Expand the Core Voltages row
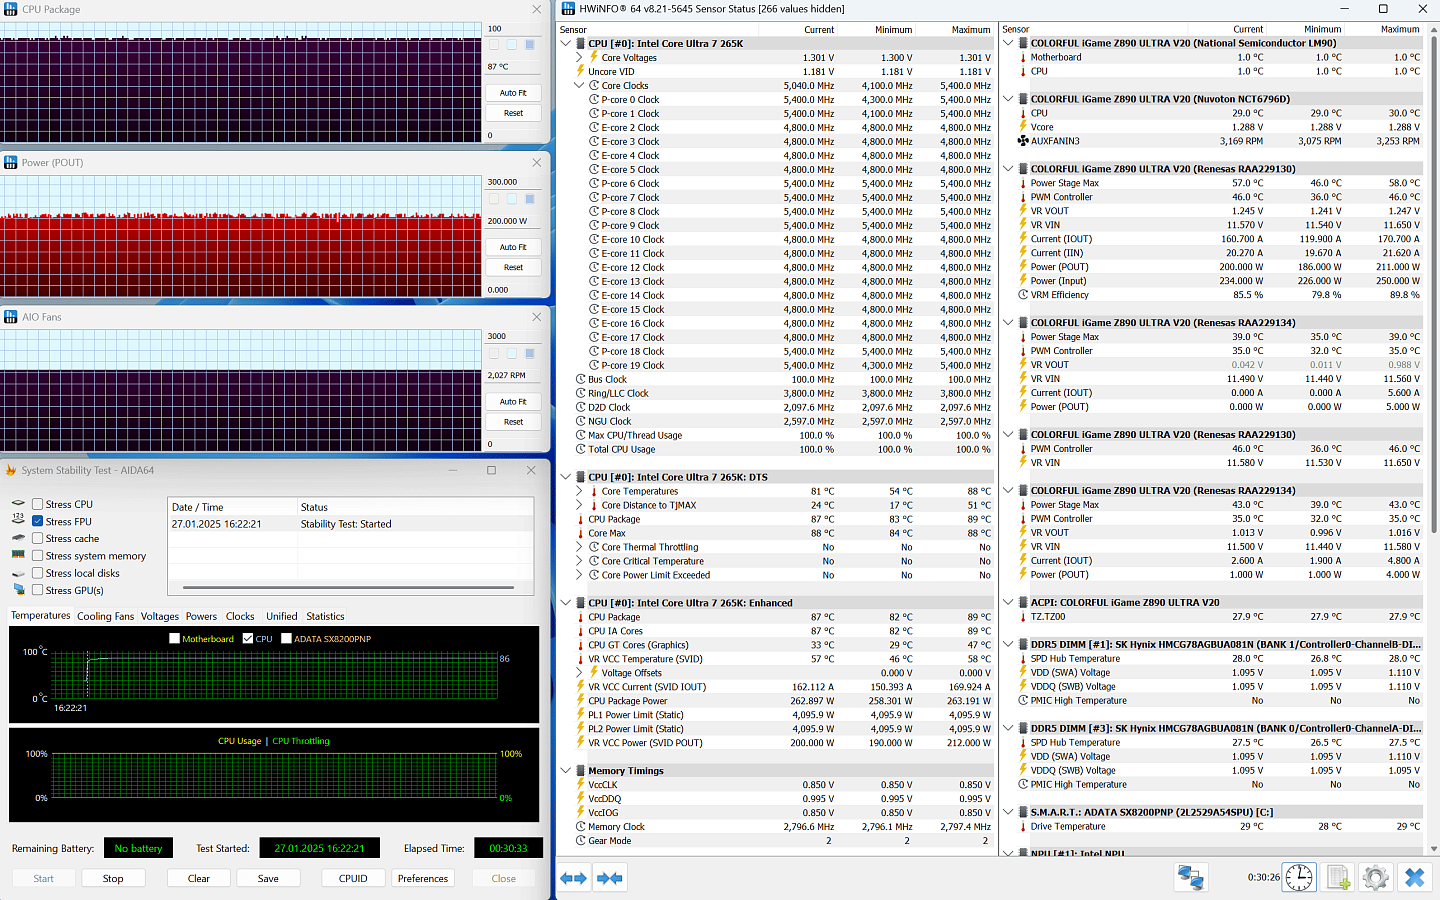The height and width of the screenshot is (900, 1440). point(579,57)
